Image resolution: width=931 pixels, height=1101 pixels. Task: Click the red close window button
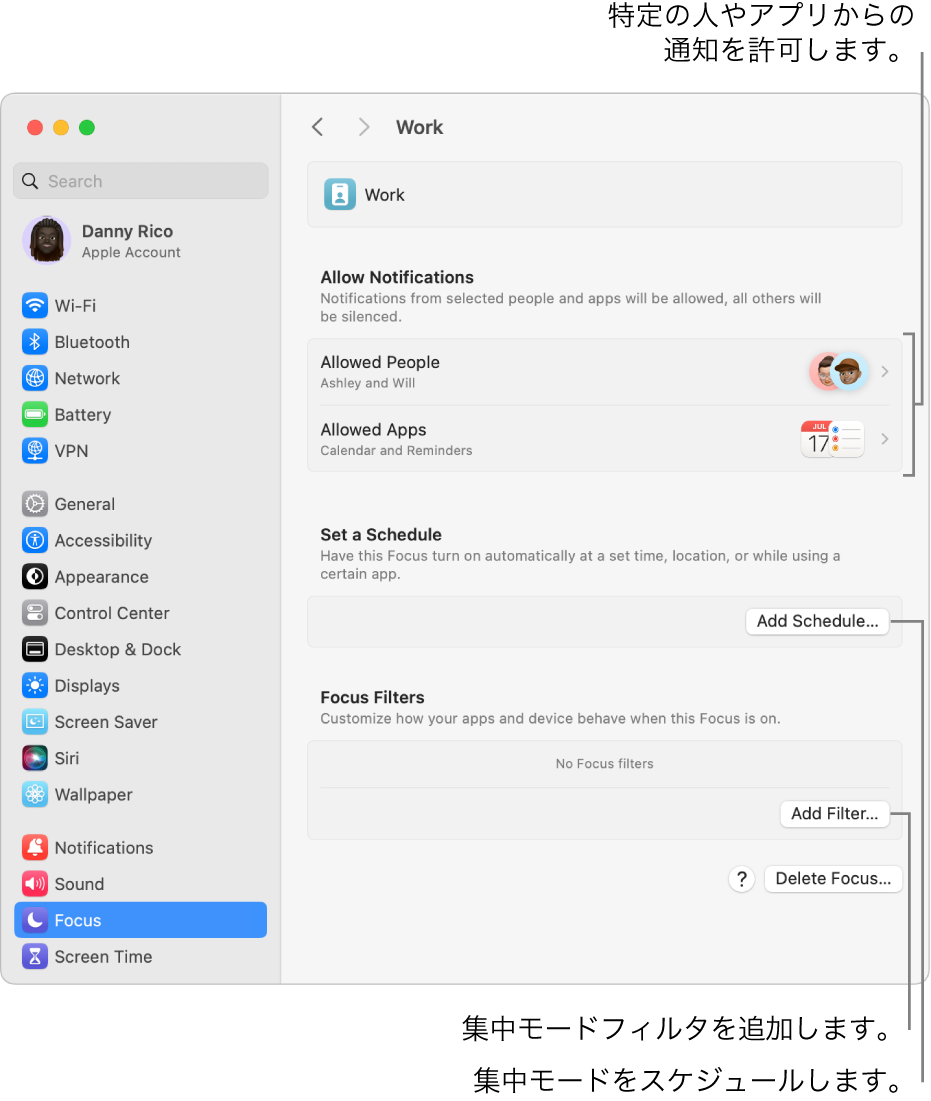[x=35, y=127]
